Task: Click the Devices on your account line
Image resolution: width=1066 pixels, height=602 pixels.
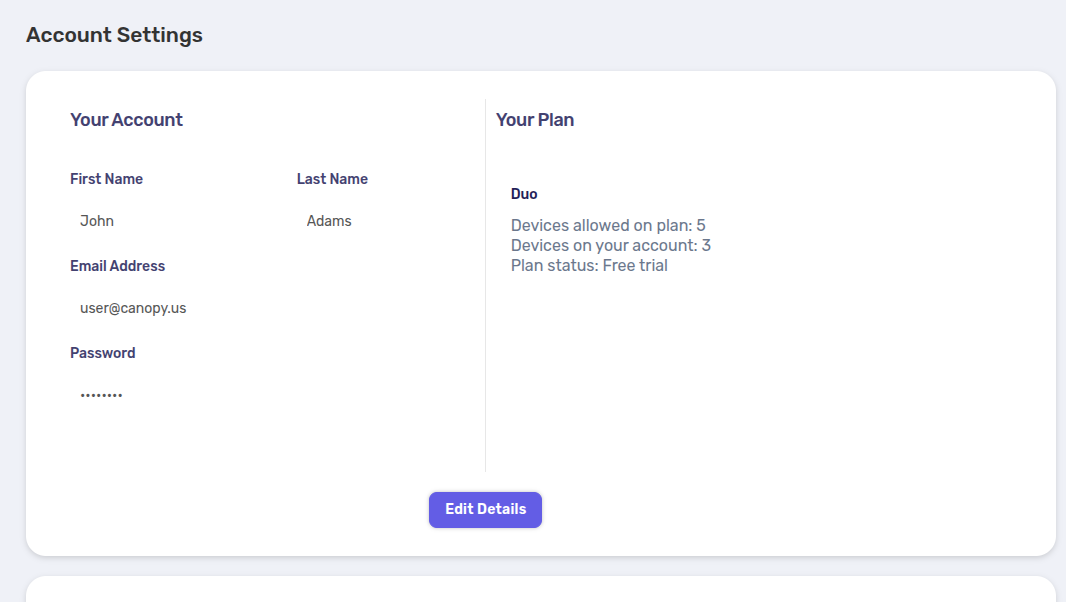Action: coord(611,246)
